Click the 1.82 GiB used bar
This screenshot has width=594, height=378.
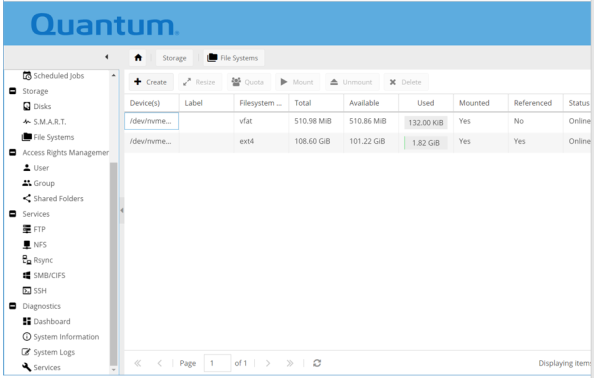pyautogui.click(x=426, y=143)
